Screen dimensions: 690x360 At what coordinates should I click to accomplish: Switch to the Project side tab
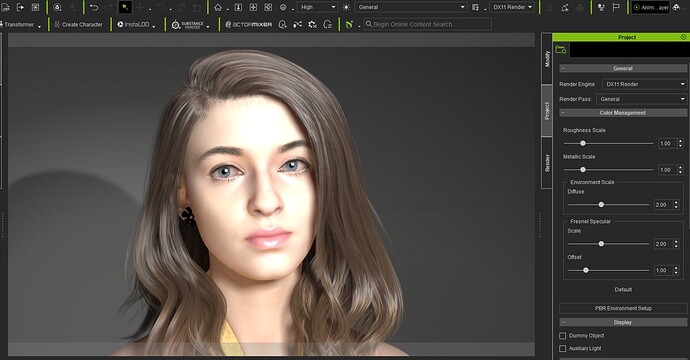tap(547, 110)
